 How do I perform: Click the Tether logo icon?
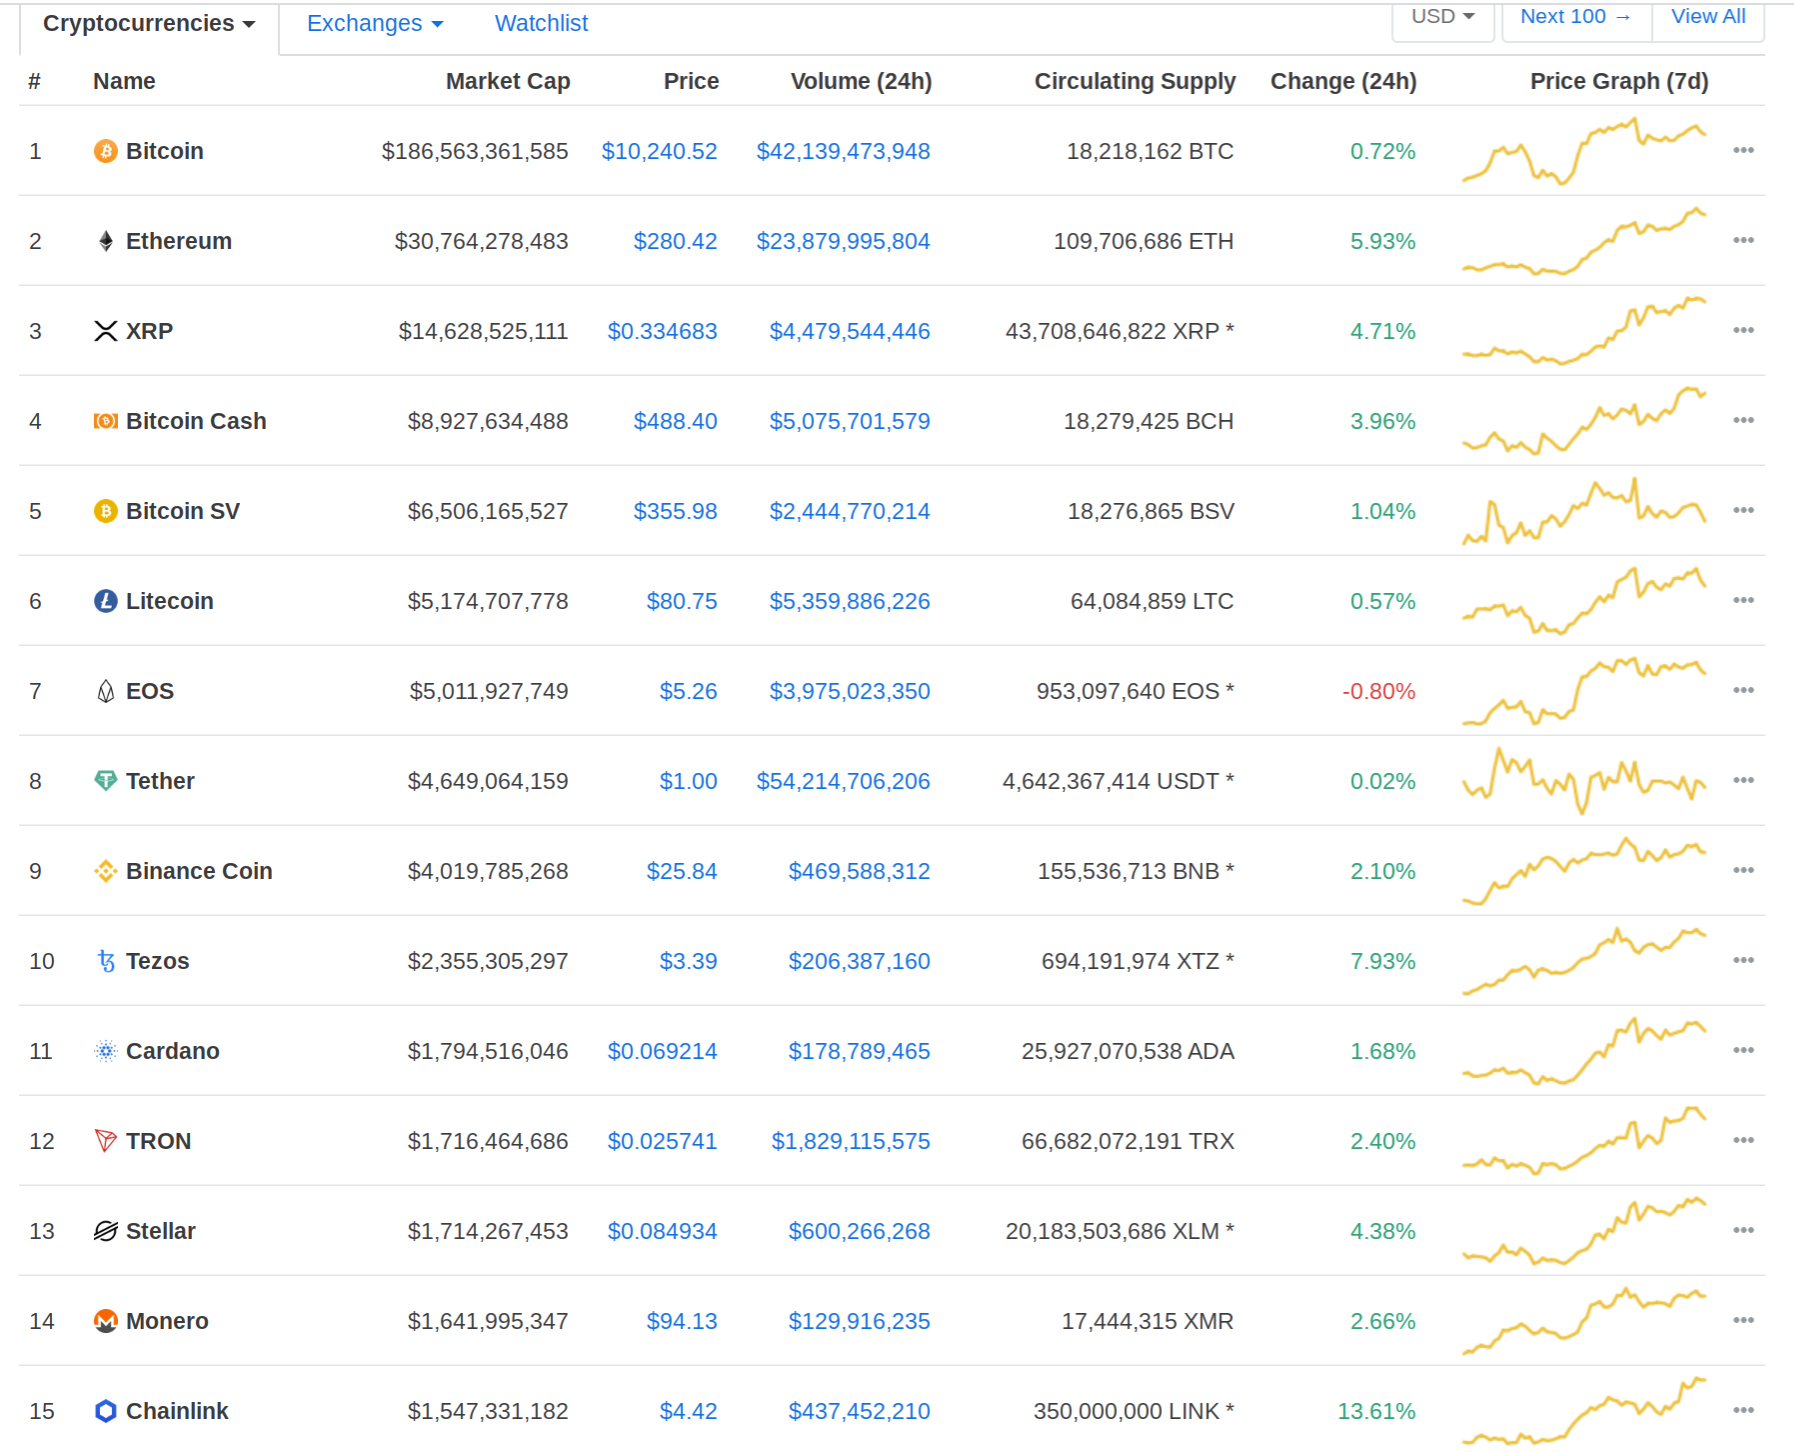pos(106,781)
